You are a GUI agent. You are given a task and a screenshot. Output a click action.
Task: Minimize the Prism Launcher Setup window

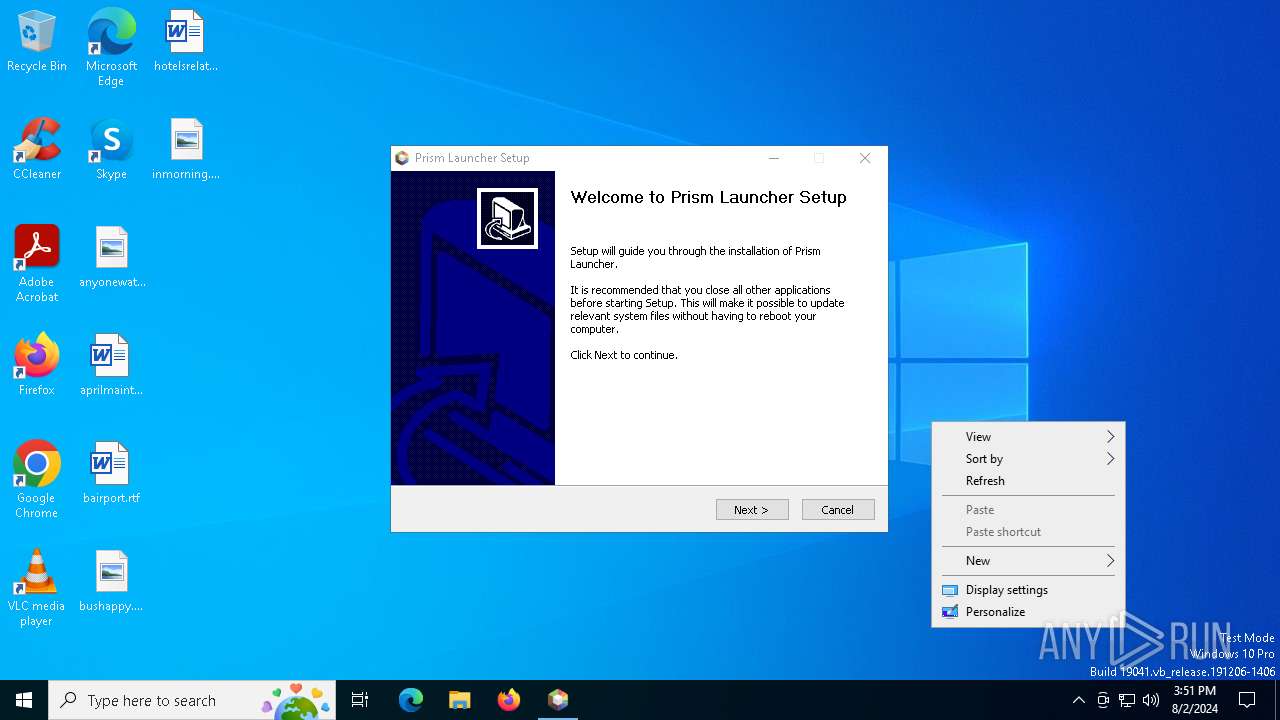click(773, 158)
